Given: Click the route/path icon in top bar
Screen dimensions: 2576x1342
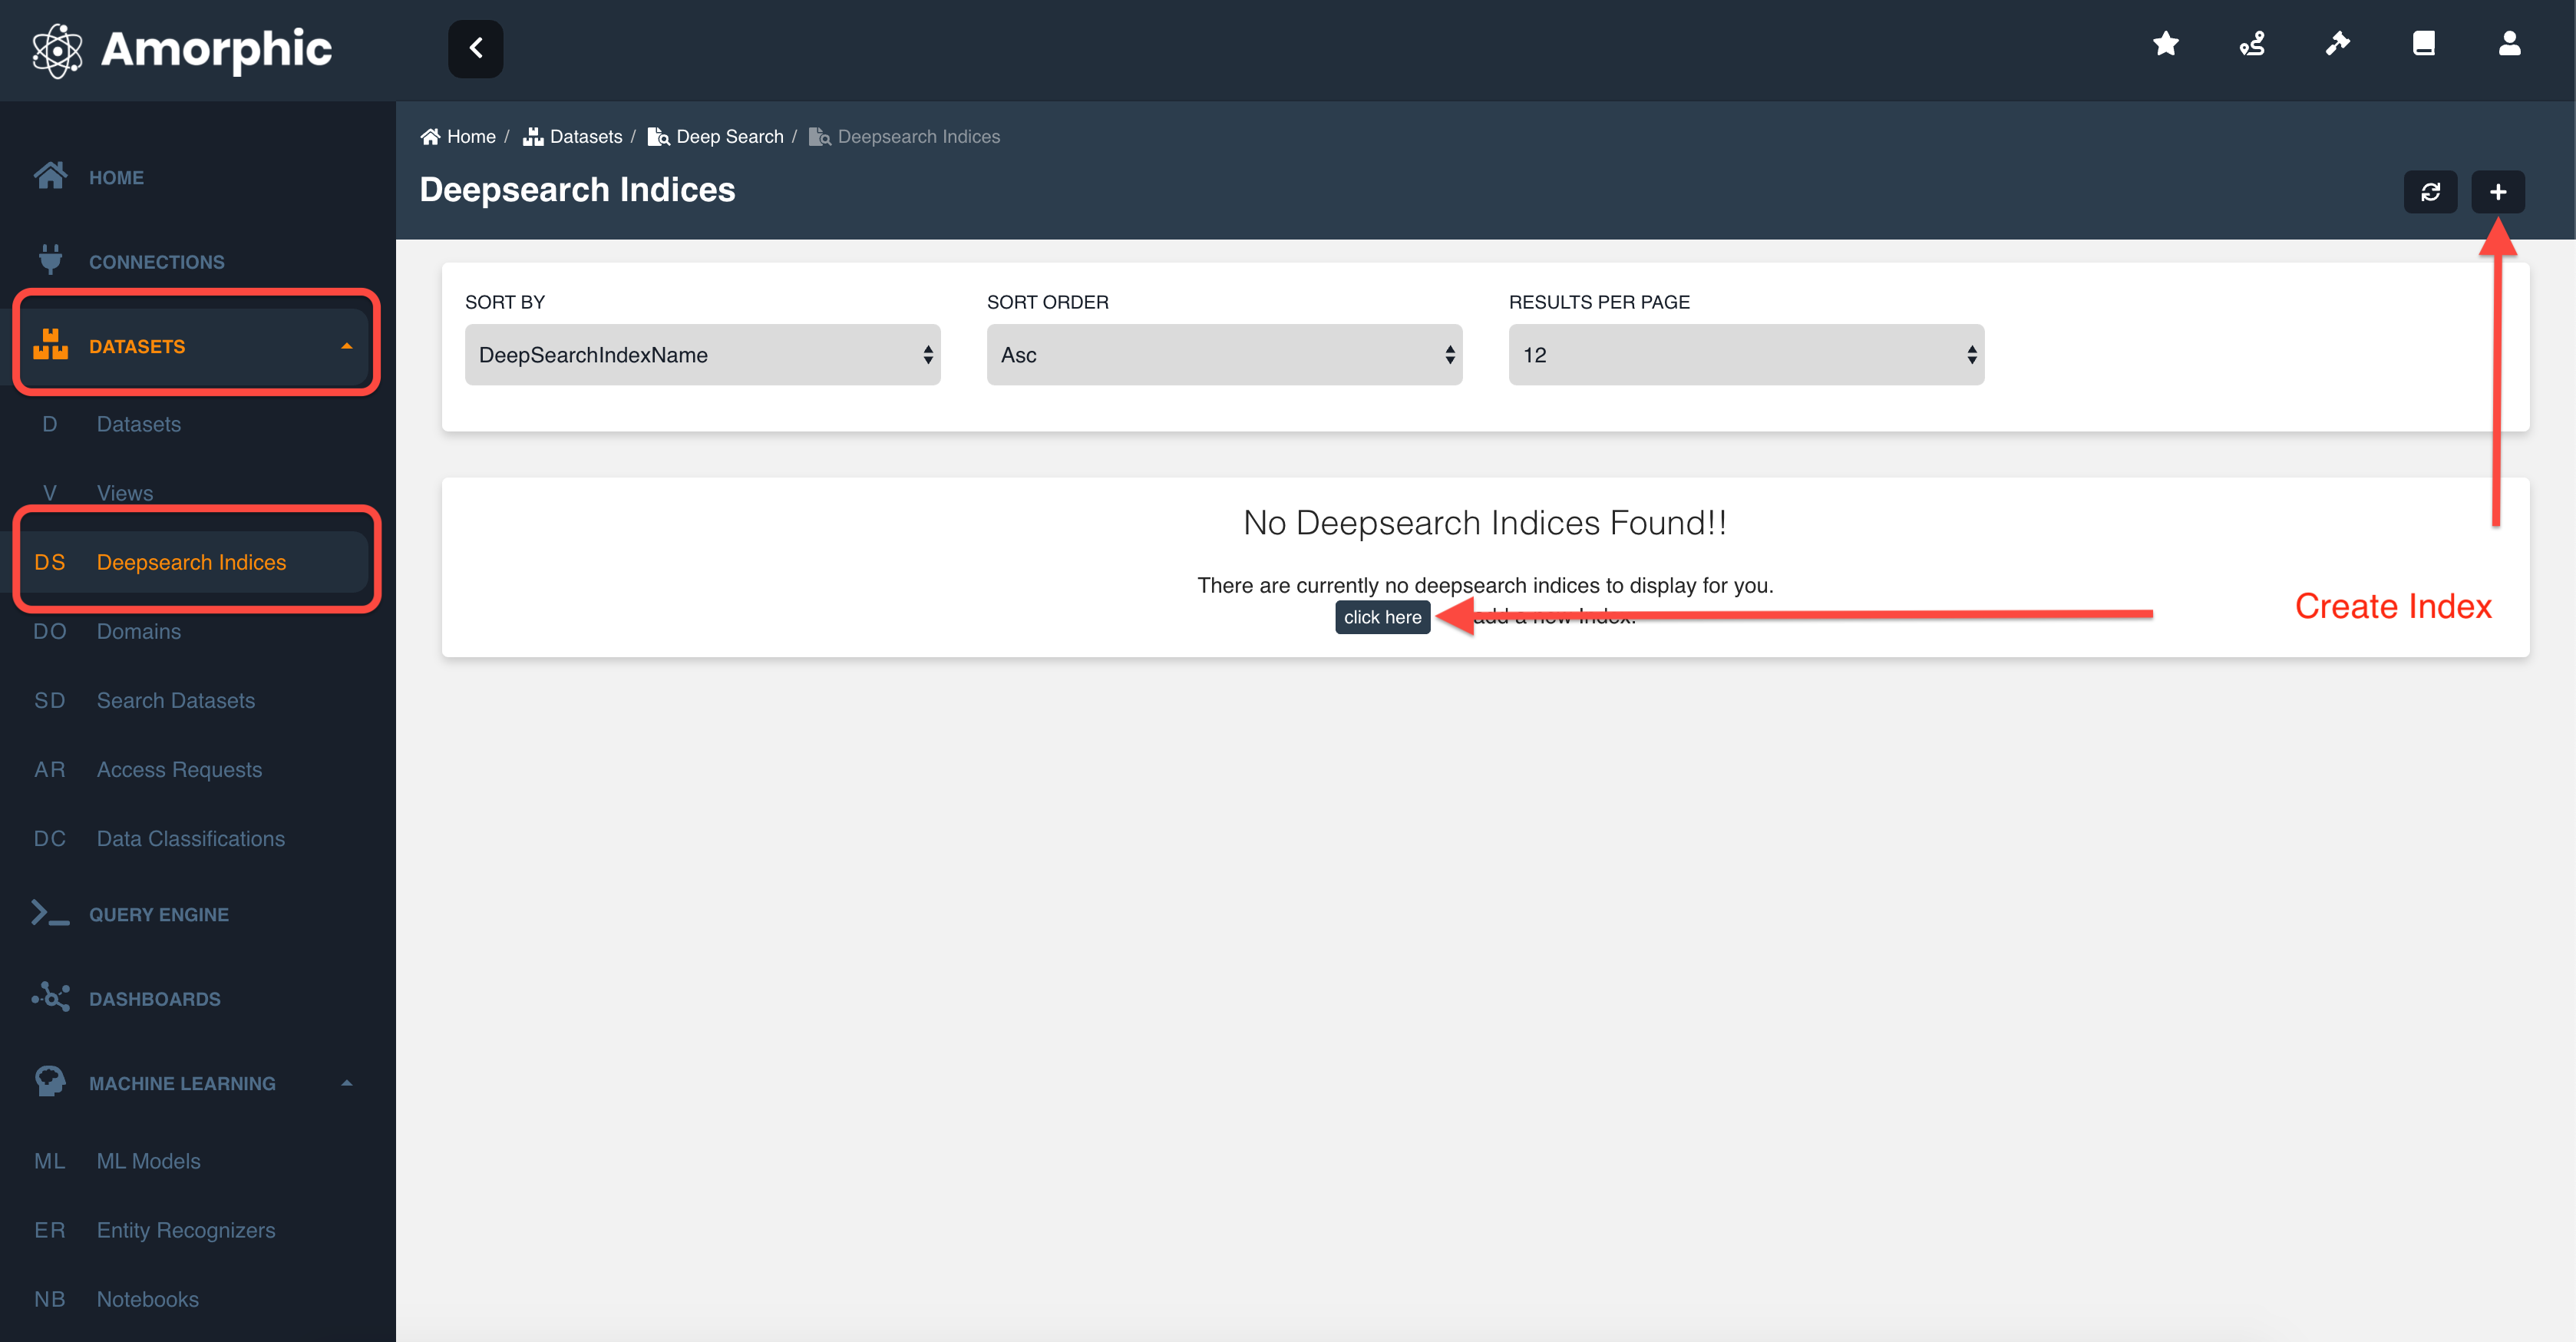Looking at the screenshot, I should point(2252,44).
